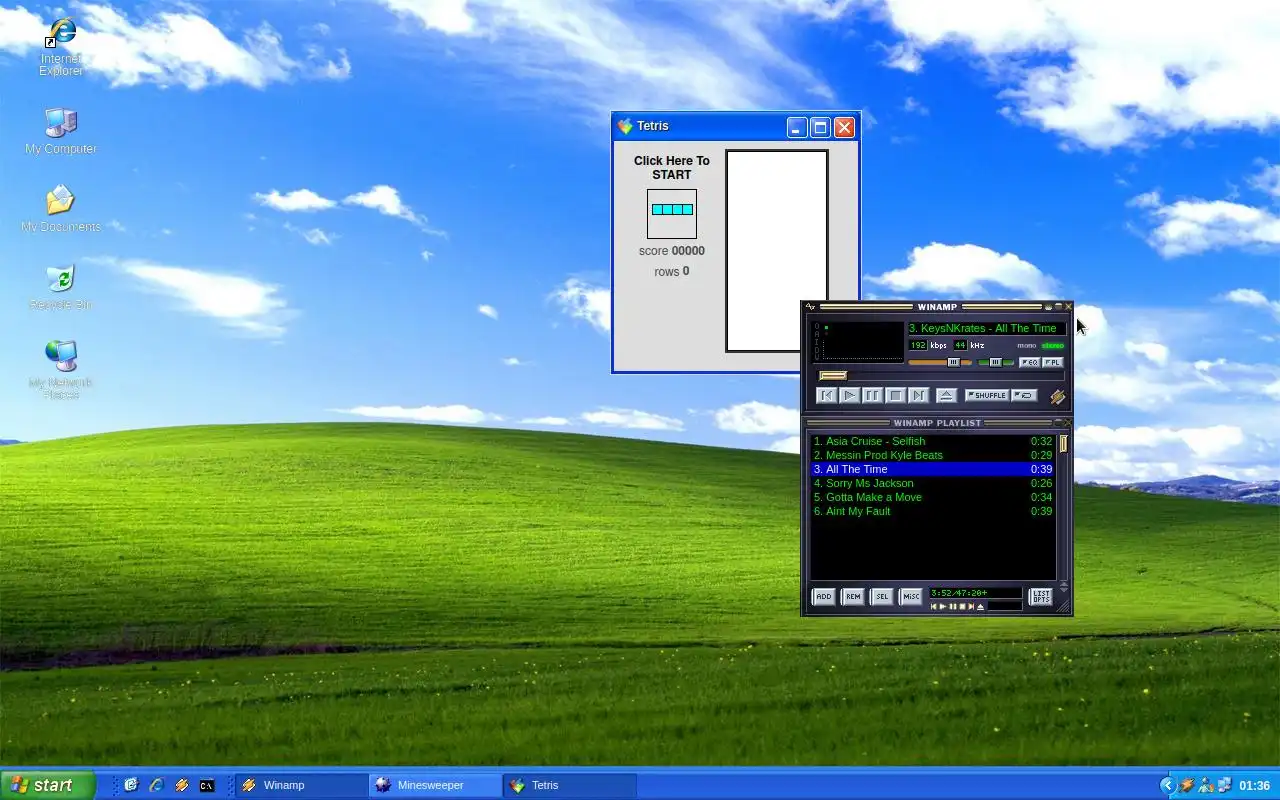Select playlist track Aint My Fault
Viewport: 1280px width, 800px height.
(933, 511)
